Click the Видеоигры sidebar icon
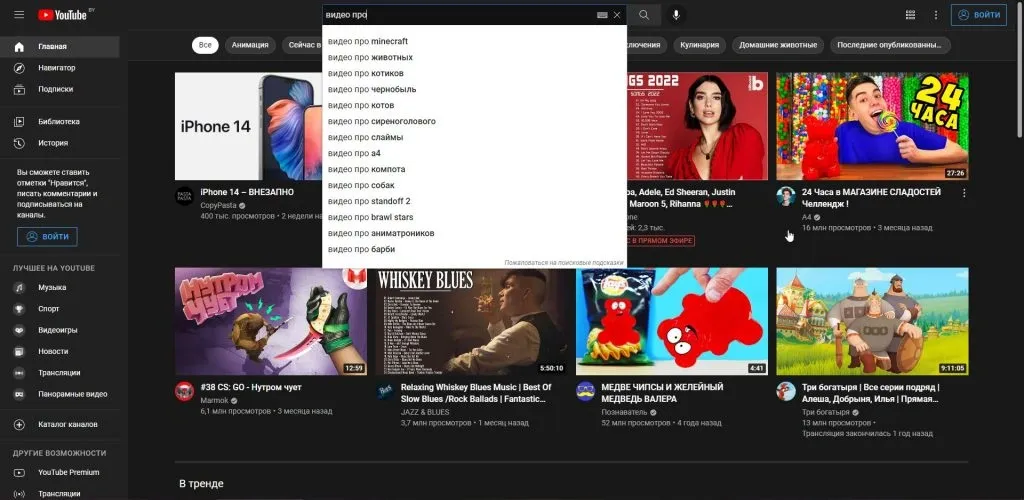This screenshot has height=500, width=1024. coord(20,330)
